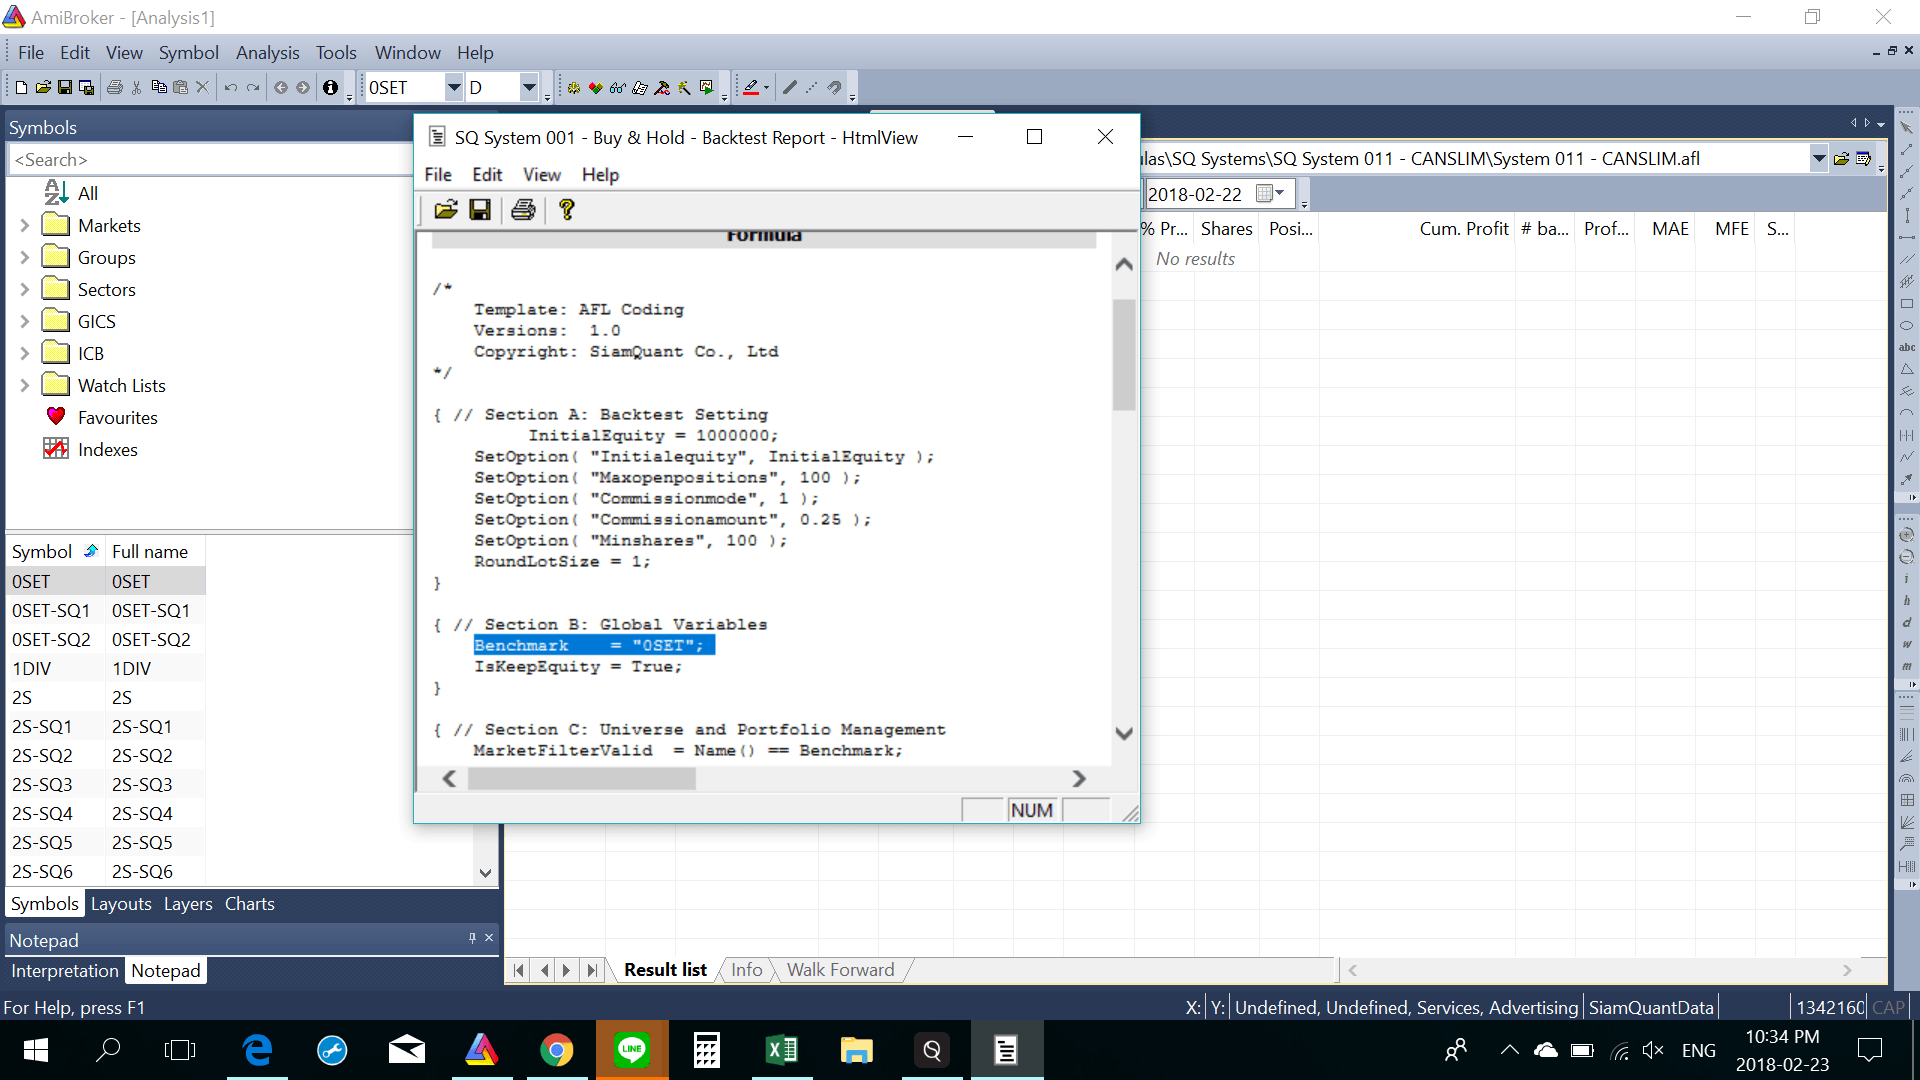Viewport: 1920px width, 1080px height.
Task: Click New document icon in toolbar
Action: pyautogui.click(x=21, y=88)
